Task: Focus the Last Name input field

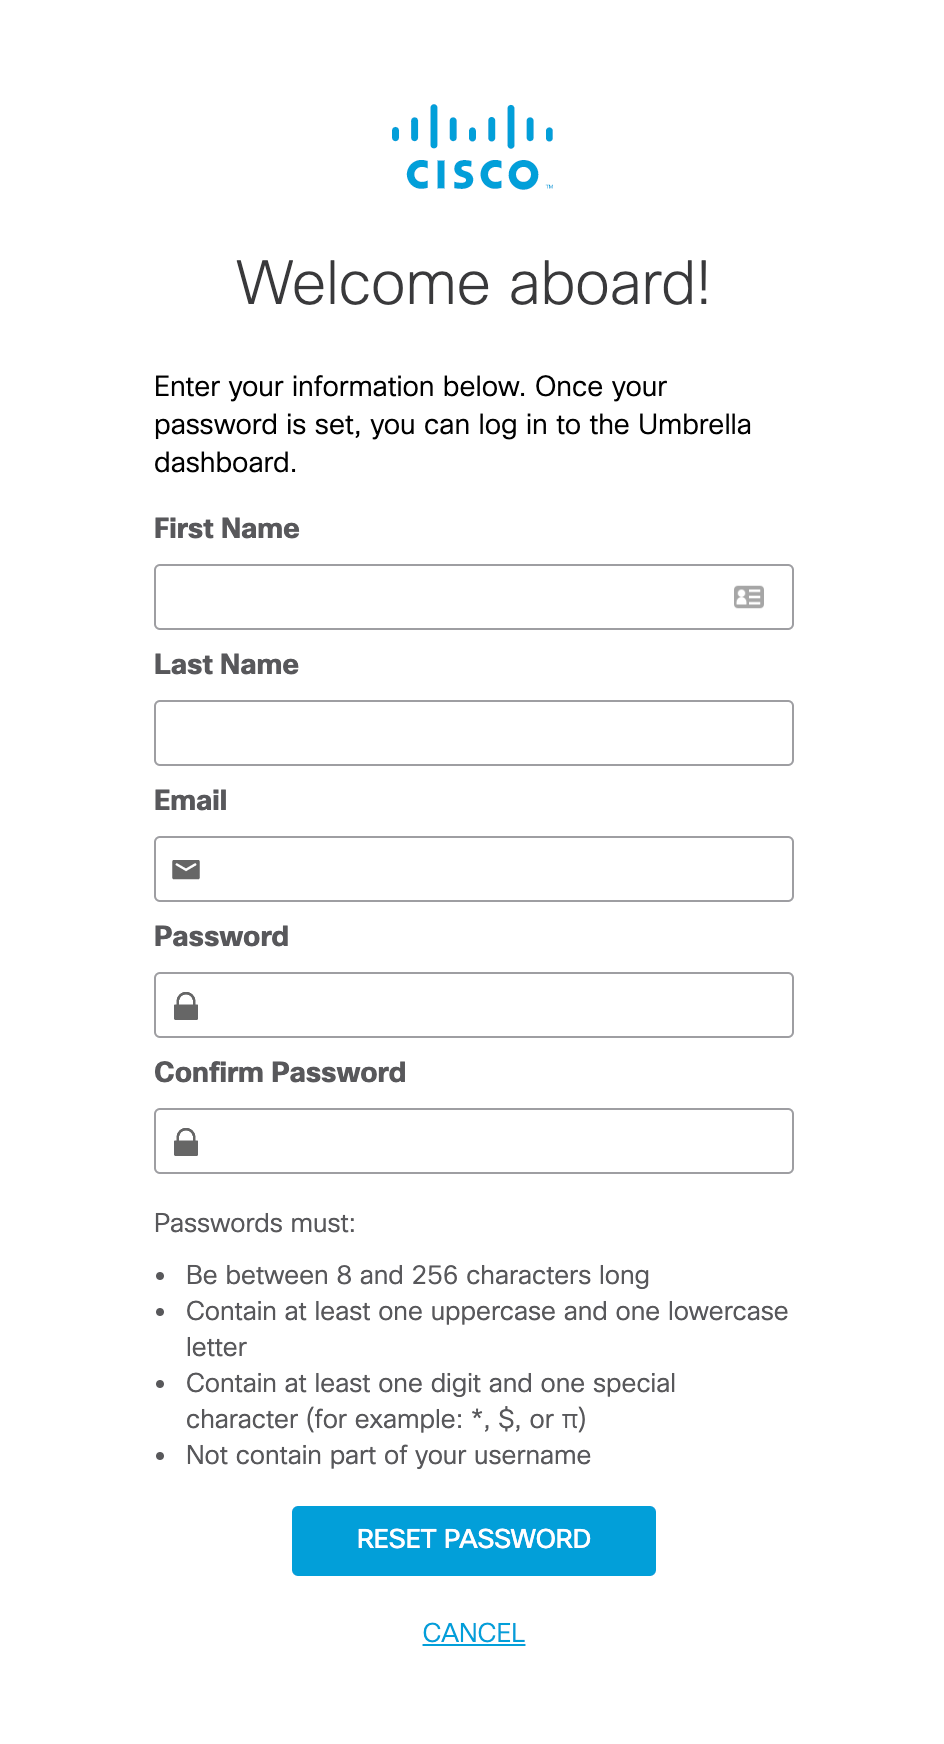Action: (474, 733)
